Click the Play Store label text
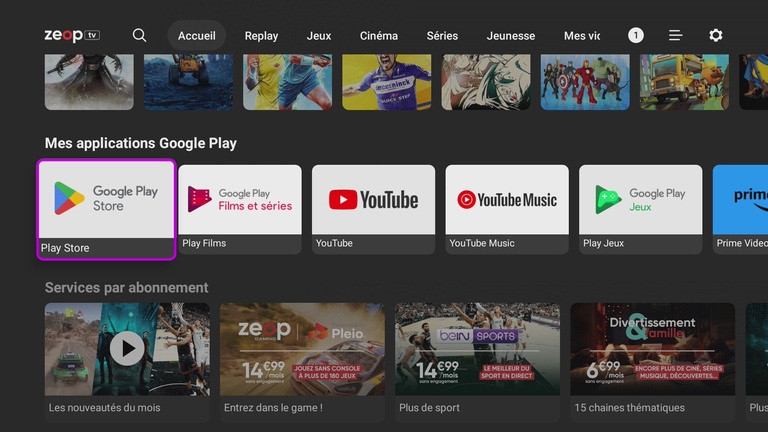Screen dimensions: 768x432 click(65, 248)
